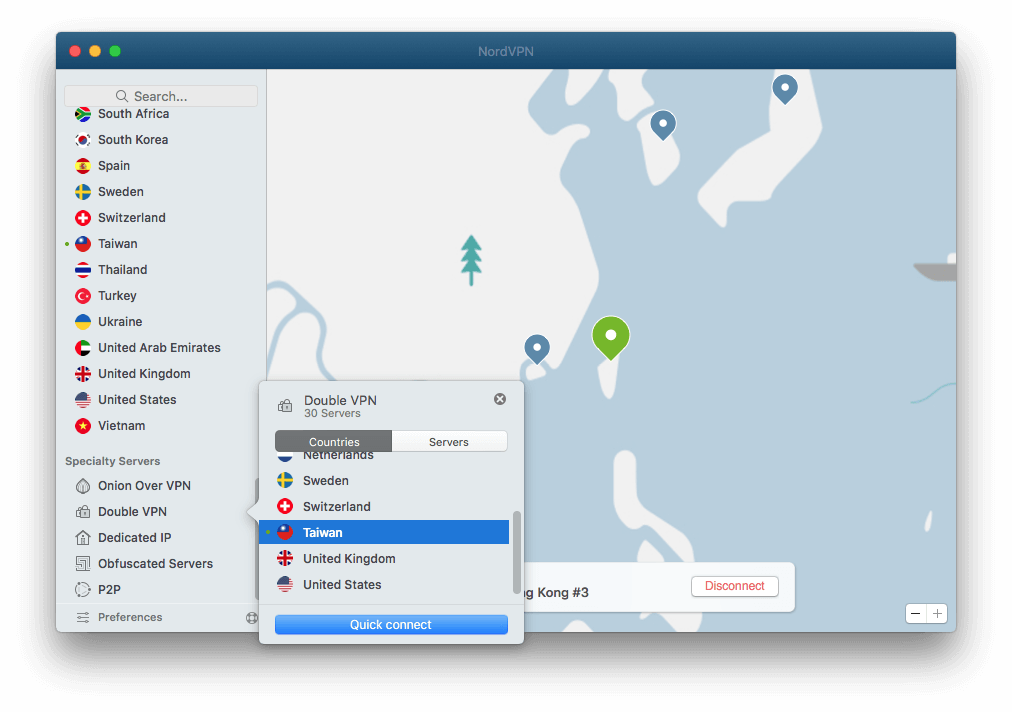Viewport: 1012px width, 712px height.
Task: Close the Double VPN popup
Action: pyautogui.click(x=500, y=399)
